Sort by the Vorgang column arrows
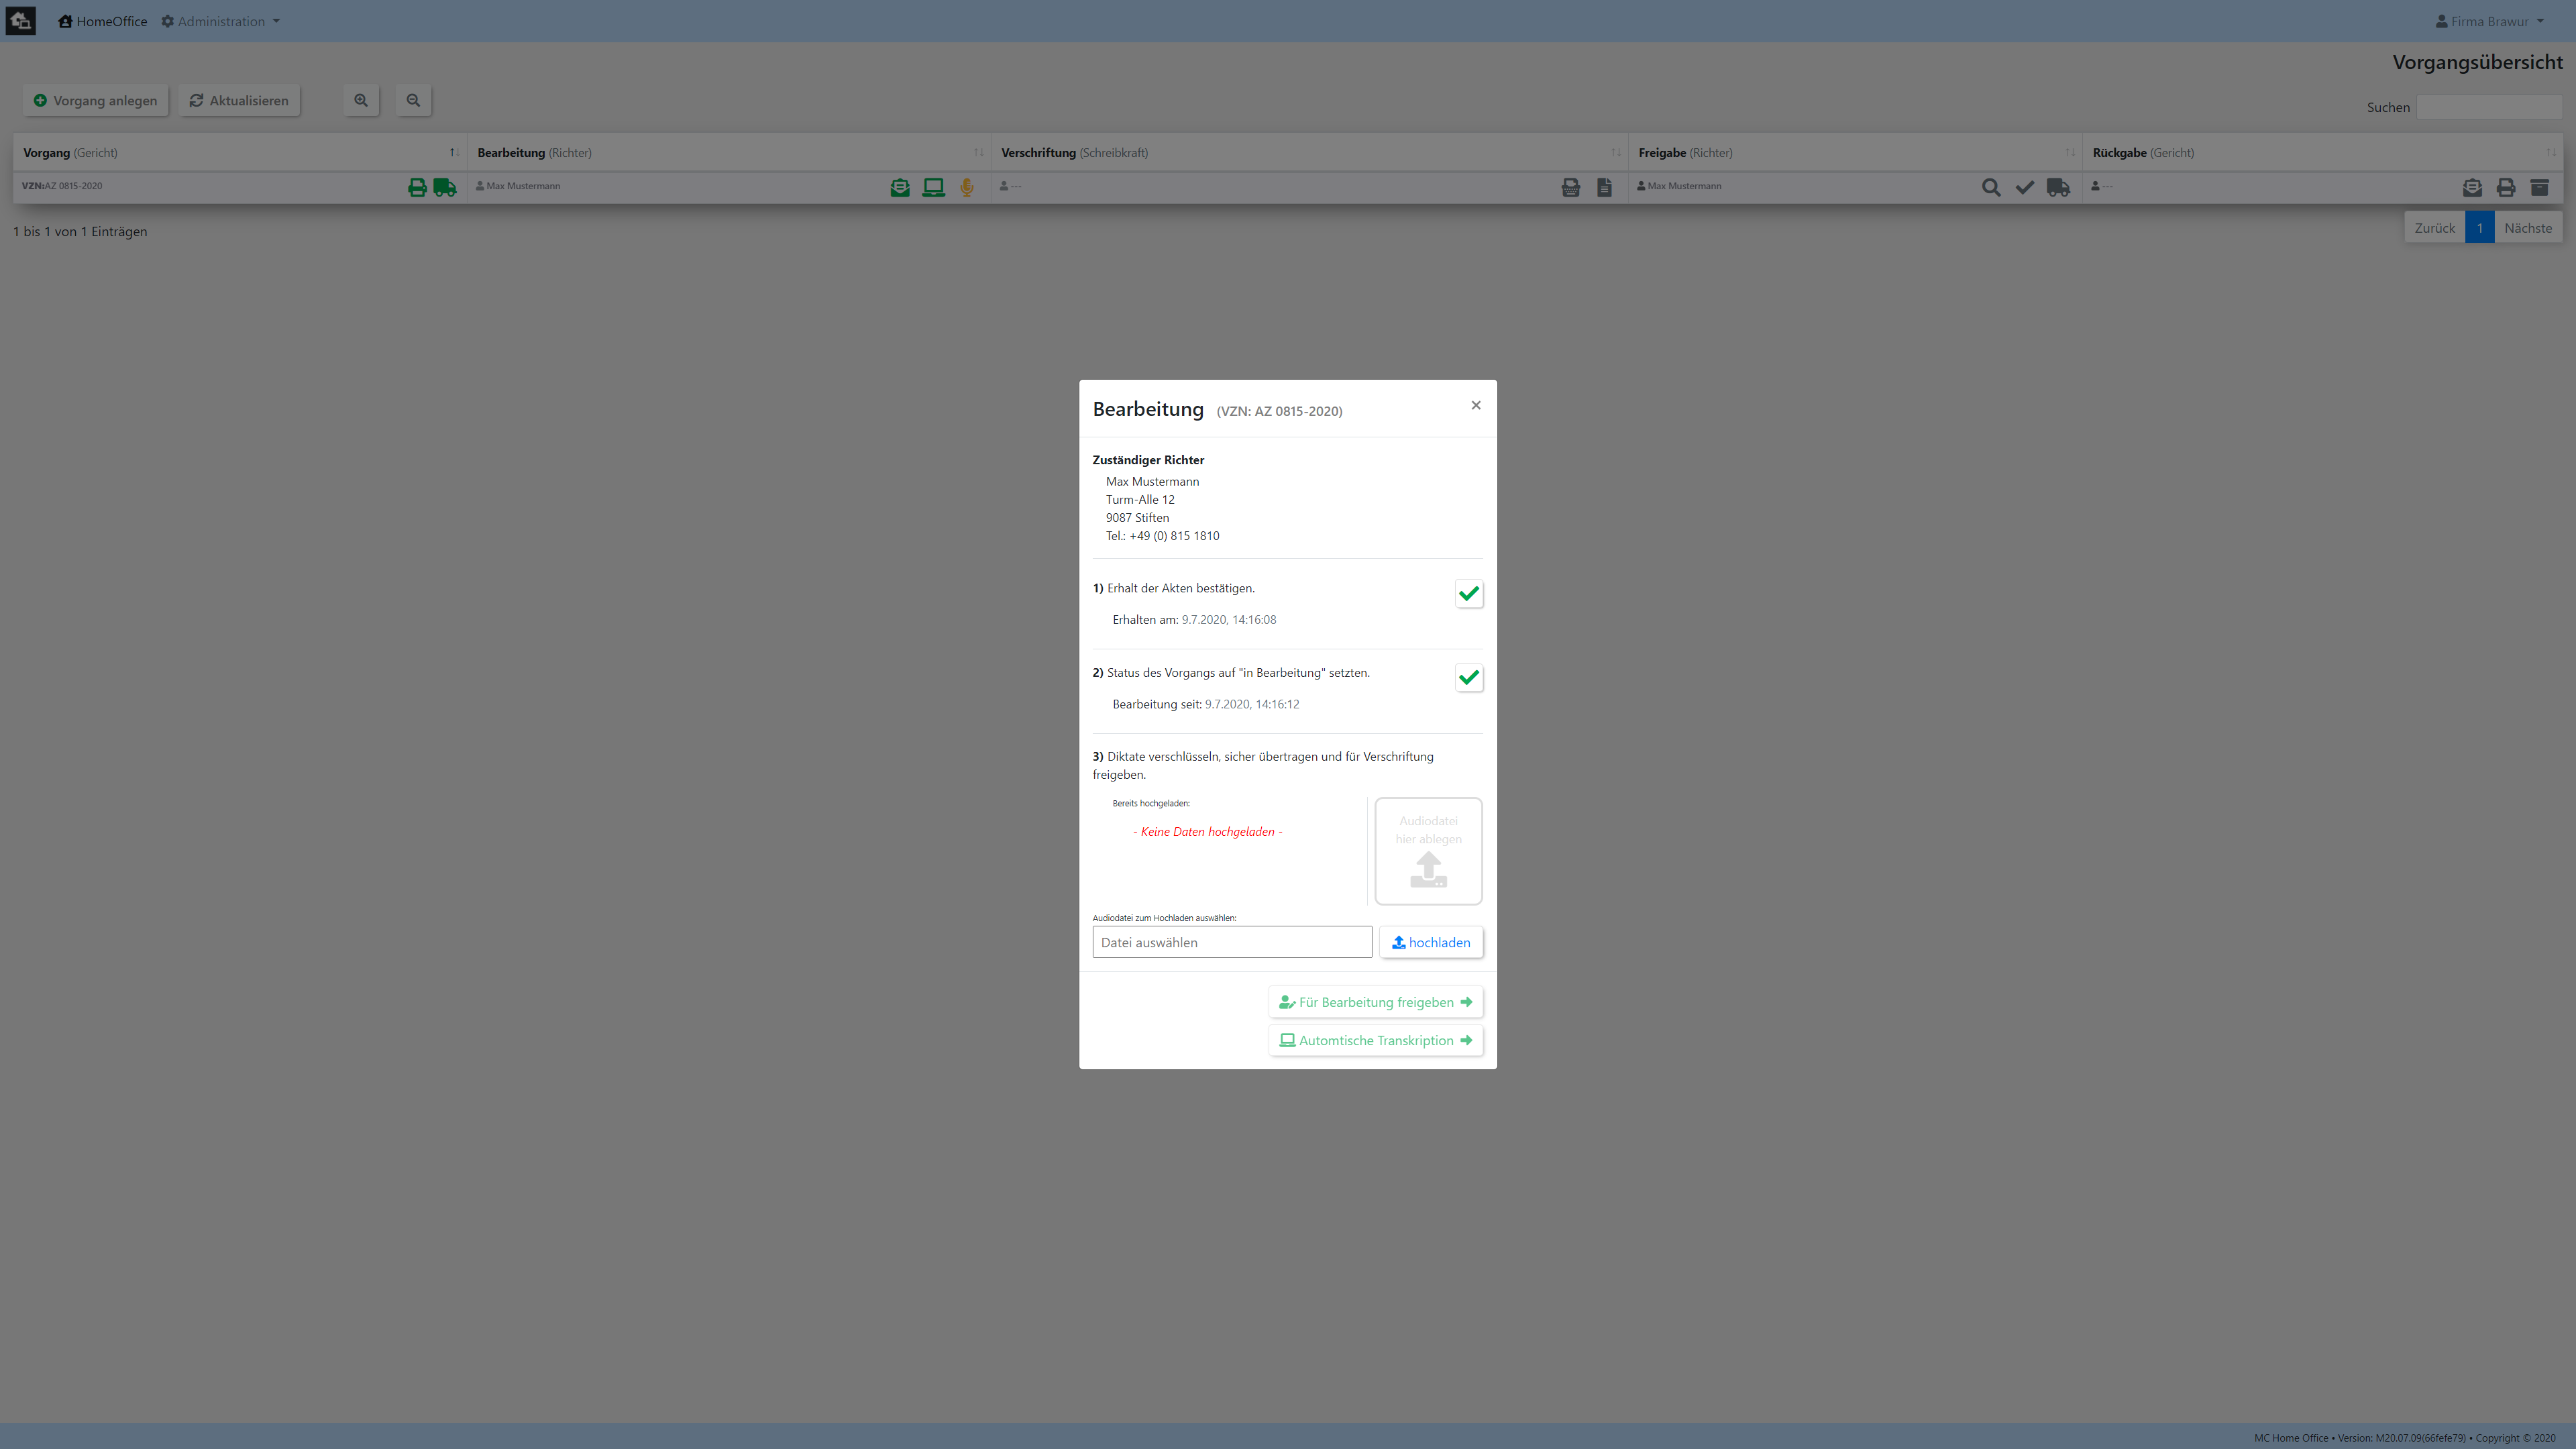Screen dimensions: 2576x1449 [454, 153]
